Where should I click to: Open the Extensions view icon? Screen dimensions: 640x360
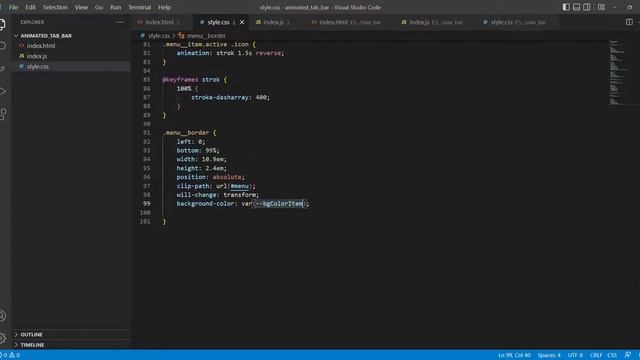click(2, 114)
